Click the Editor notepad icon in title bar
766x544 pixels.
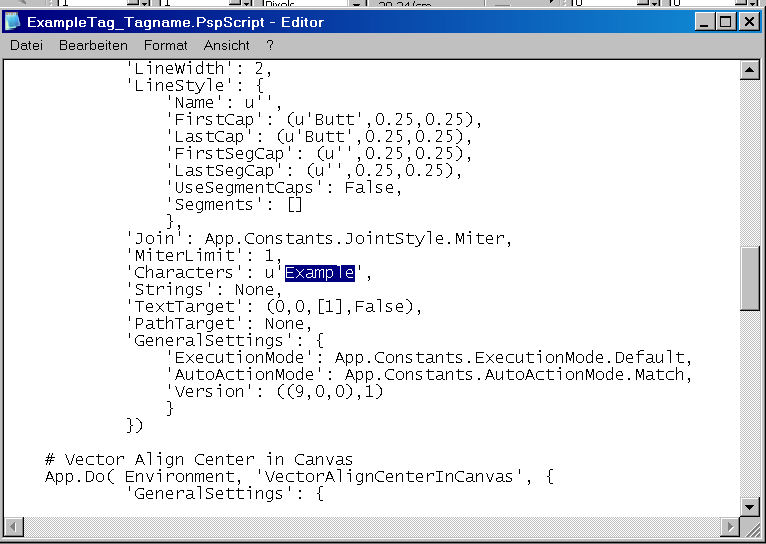(x=12, y=21)
